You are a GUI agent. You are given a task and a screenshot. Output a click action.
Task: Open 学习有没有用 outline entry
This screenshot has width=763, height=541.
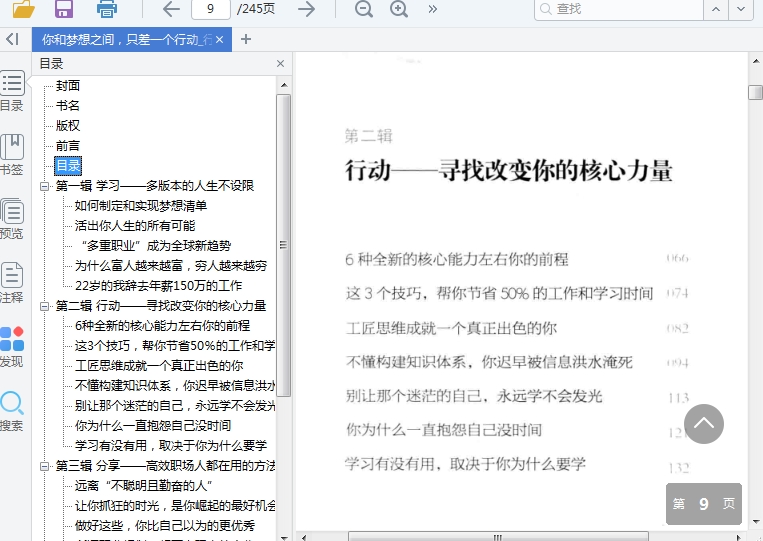tap(171, 446)
